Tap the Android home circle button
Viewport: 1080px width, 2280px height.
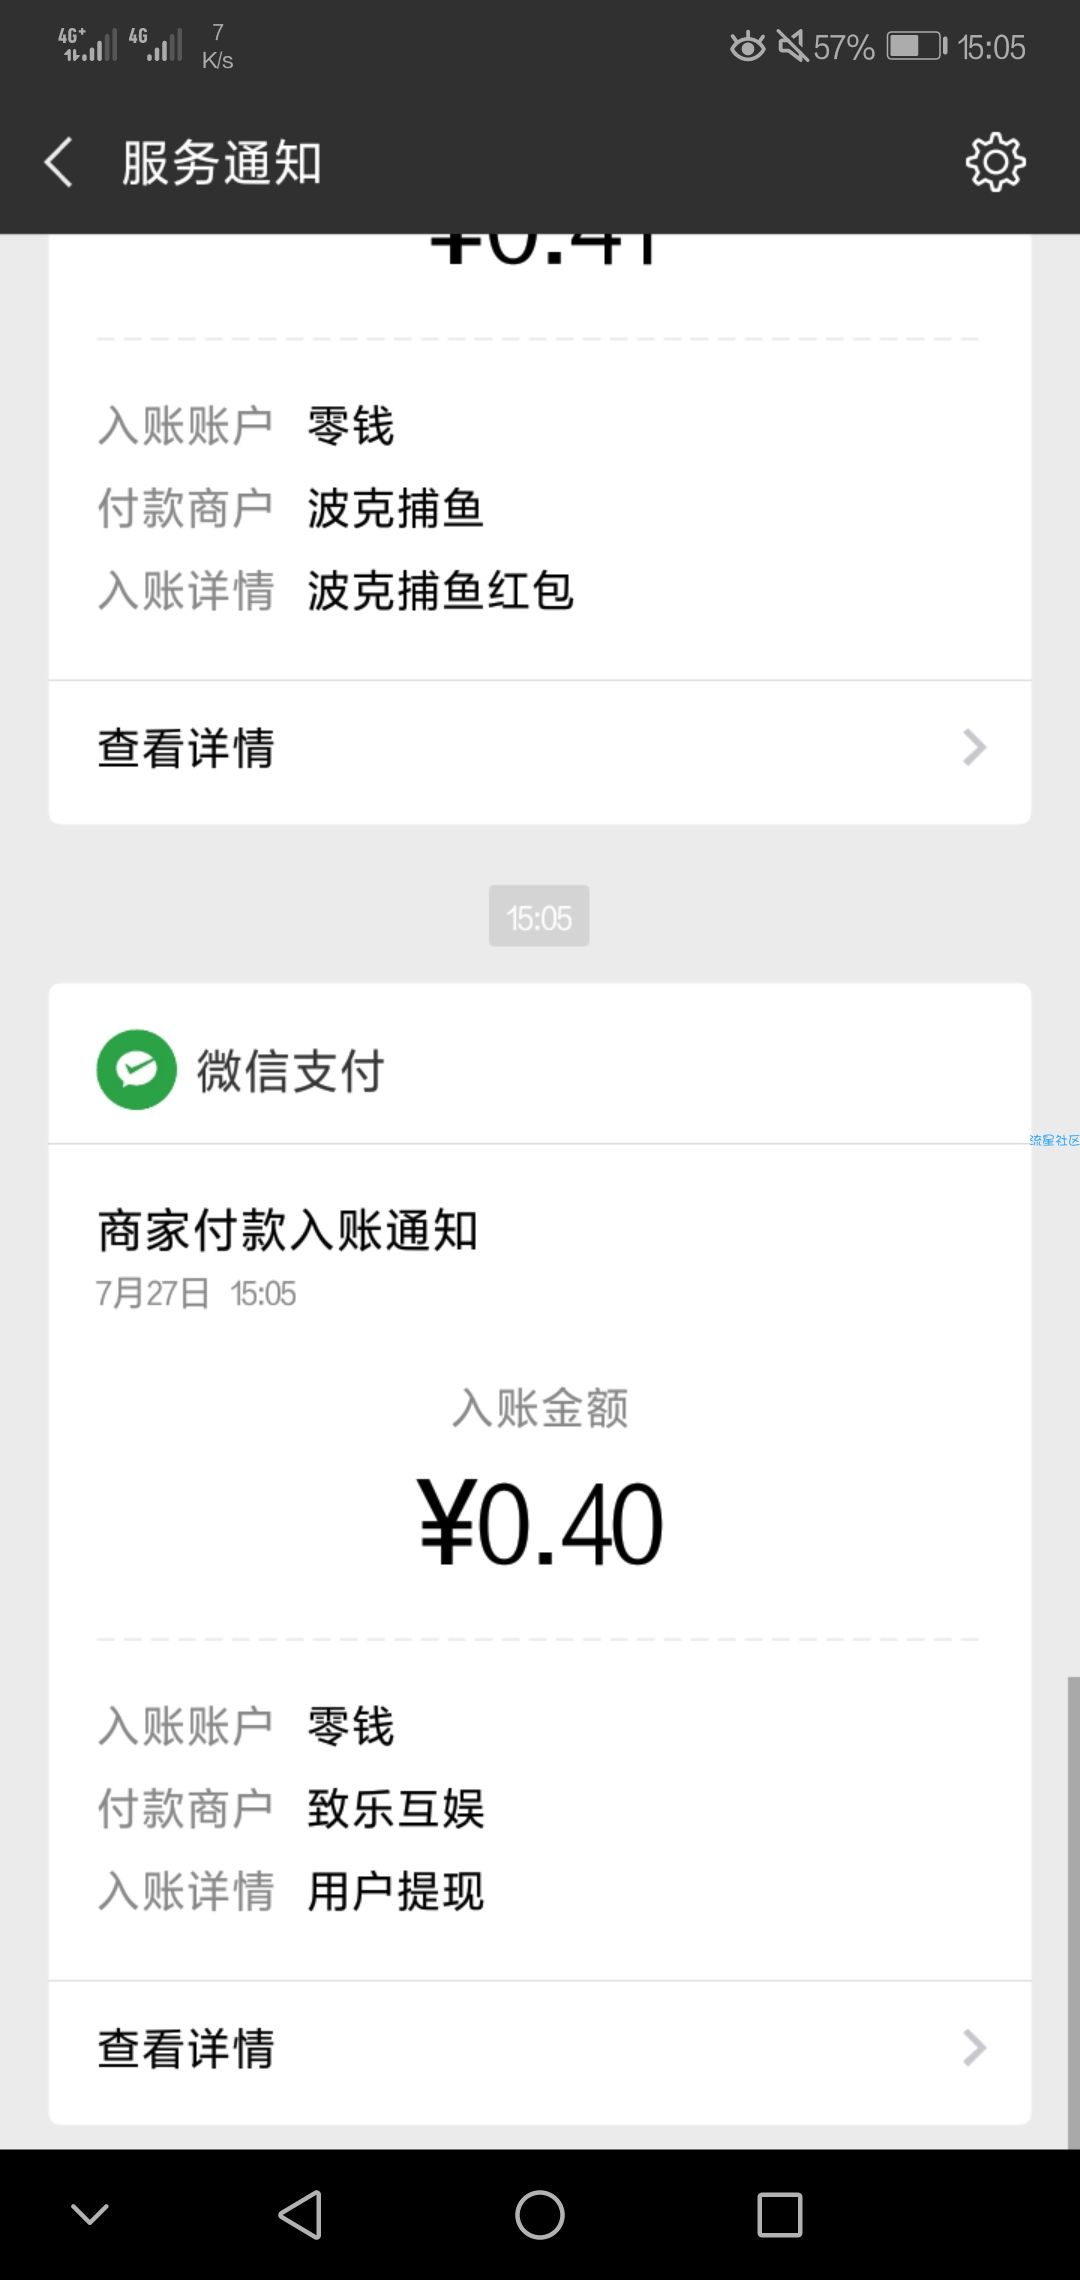540,2214
